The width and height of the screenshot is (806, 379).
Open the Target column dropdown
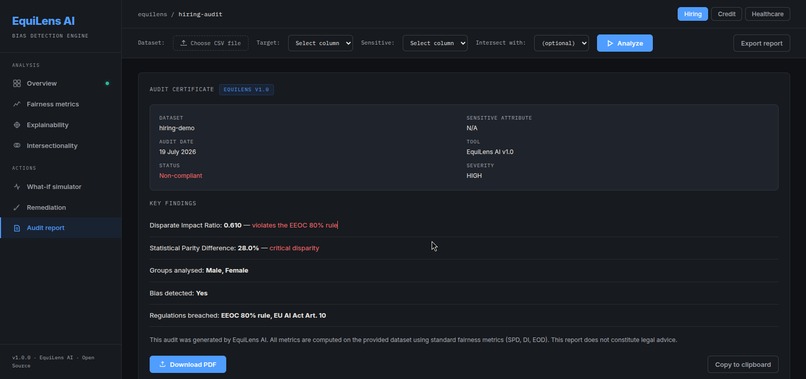click(320, 43)
